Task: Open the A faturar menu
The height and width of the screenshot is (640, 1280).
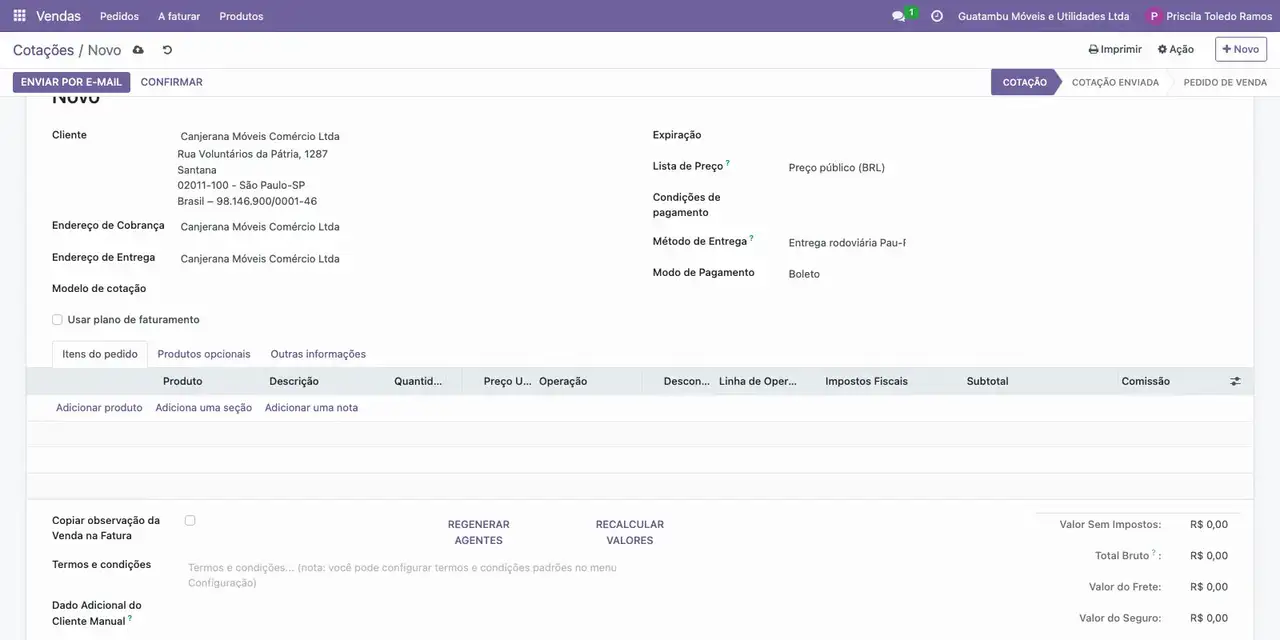Action: (x=179, y=16)
